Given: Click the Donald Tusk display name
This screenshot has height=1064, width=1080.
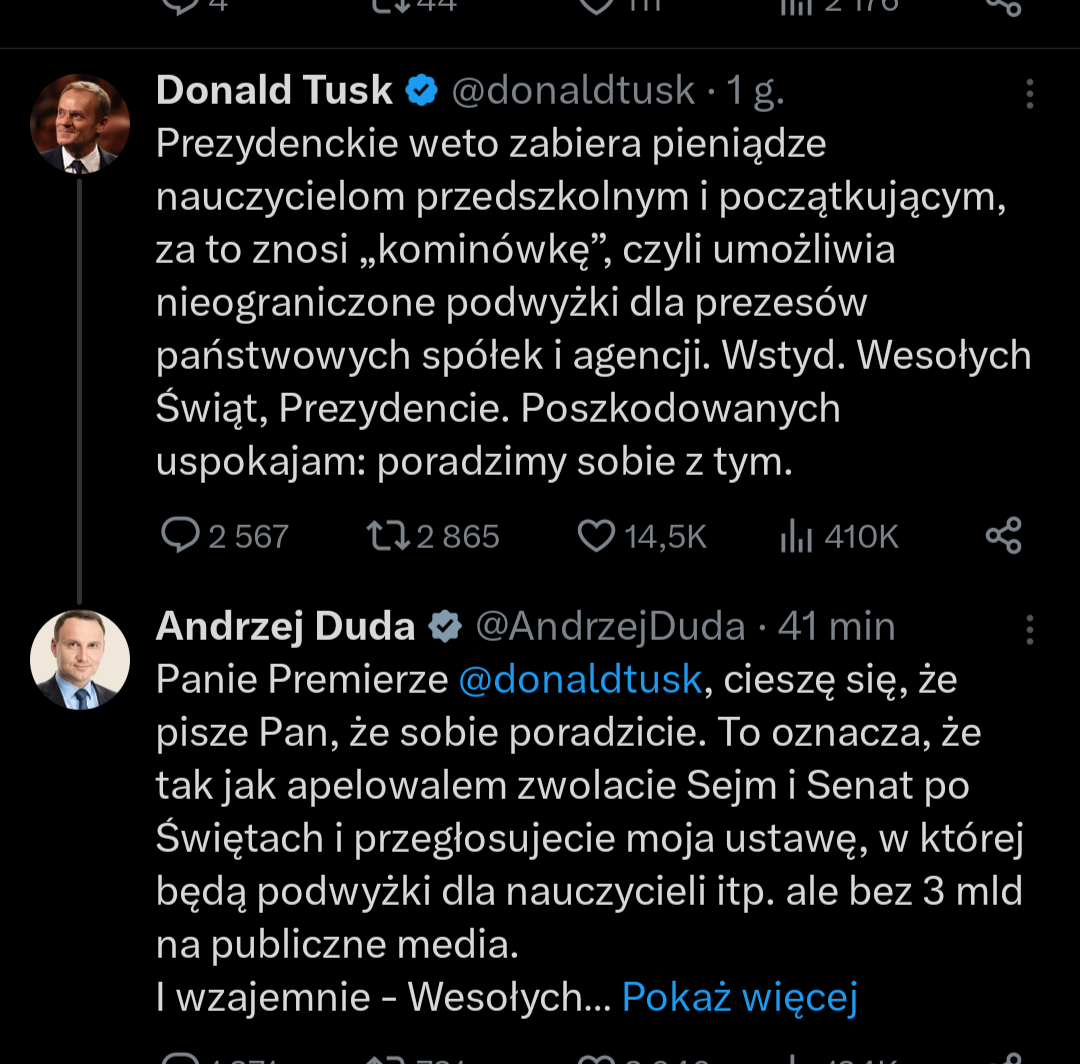Looking at the screenshot, I should tap(274, 91).
